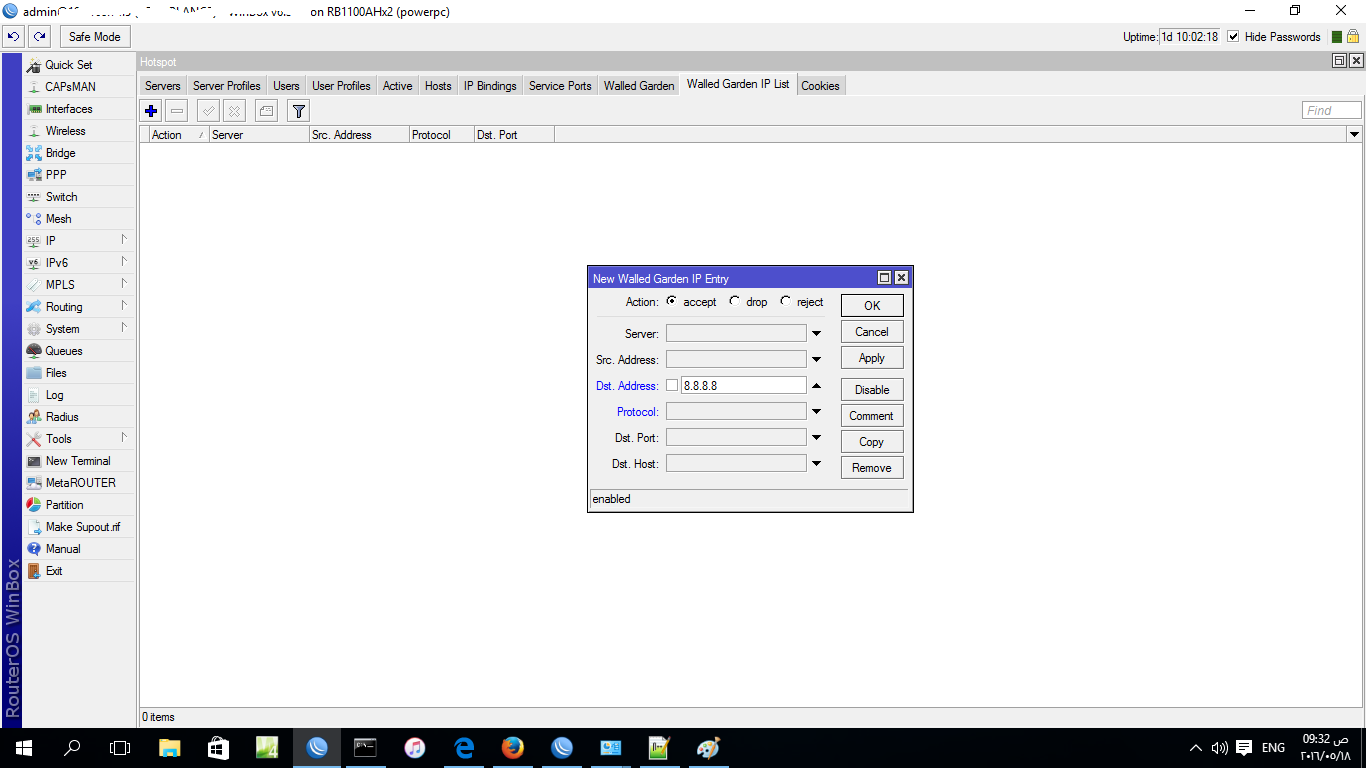Toggle the Hide Passwords checkbox
Screen dimensions: 1366x768
click(x=1233, y=37)
